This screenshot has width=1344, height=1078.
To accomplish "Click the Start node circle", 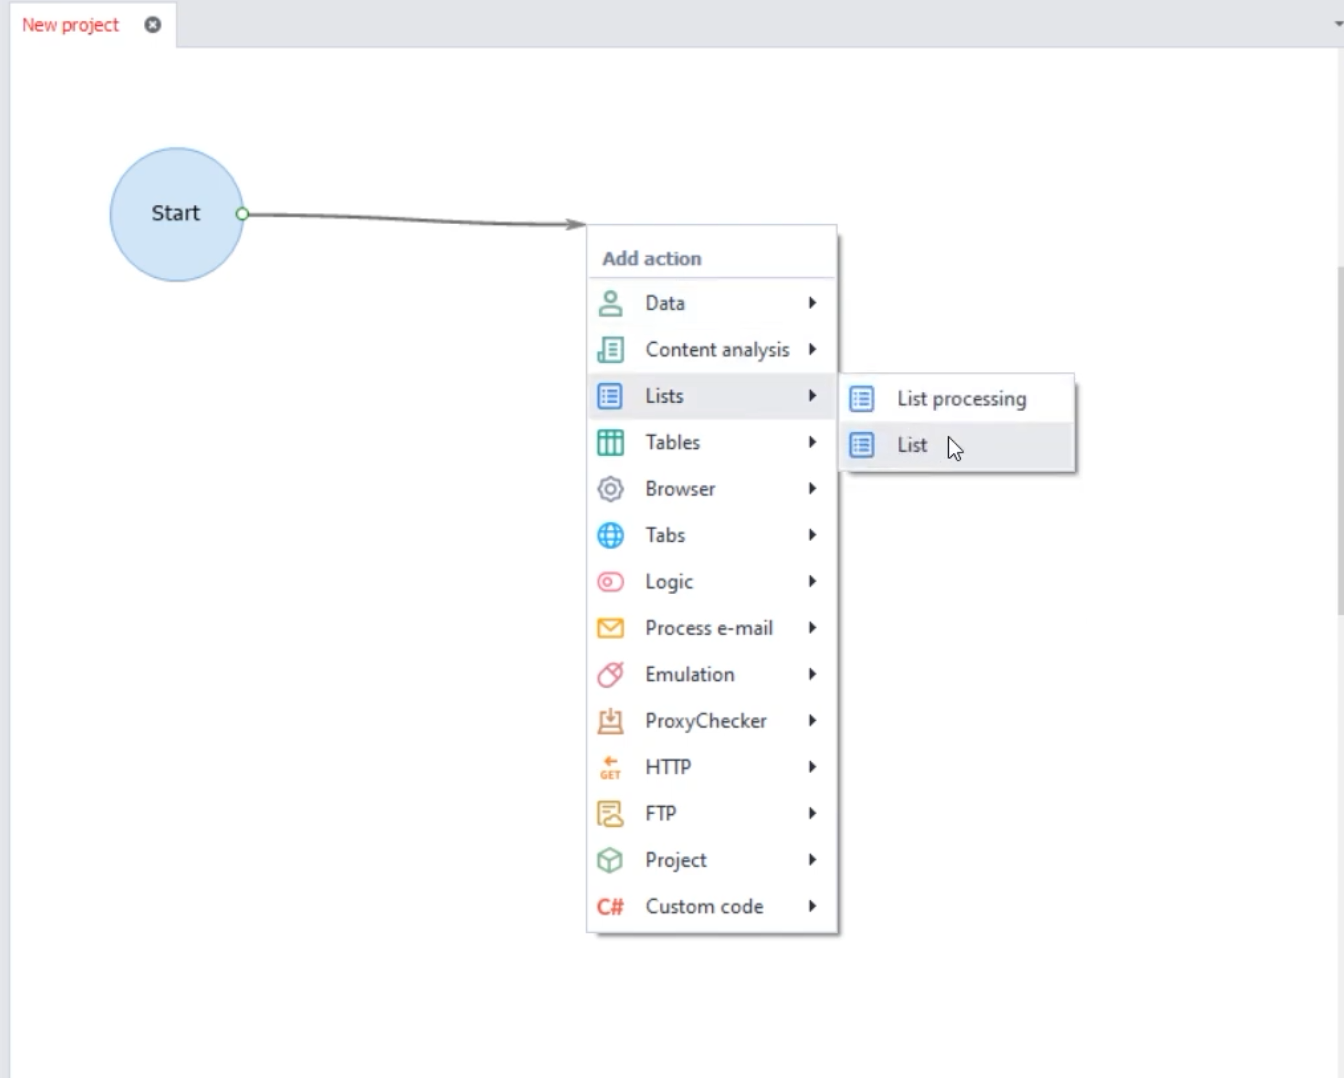I will (x=175, y=214).
